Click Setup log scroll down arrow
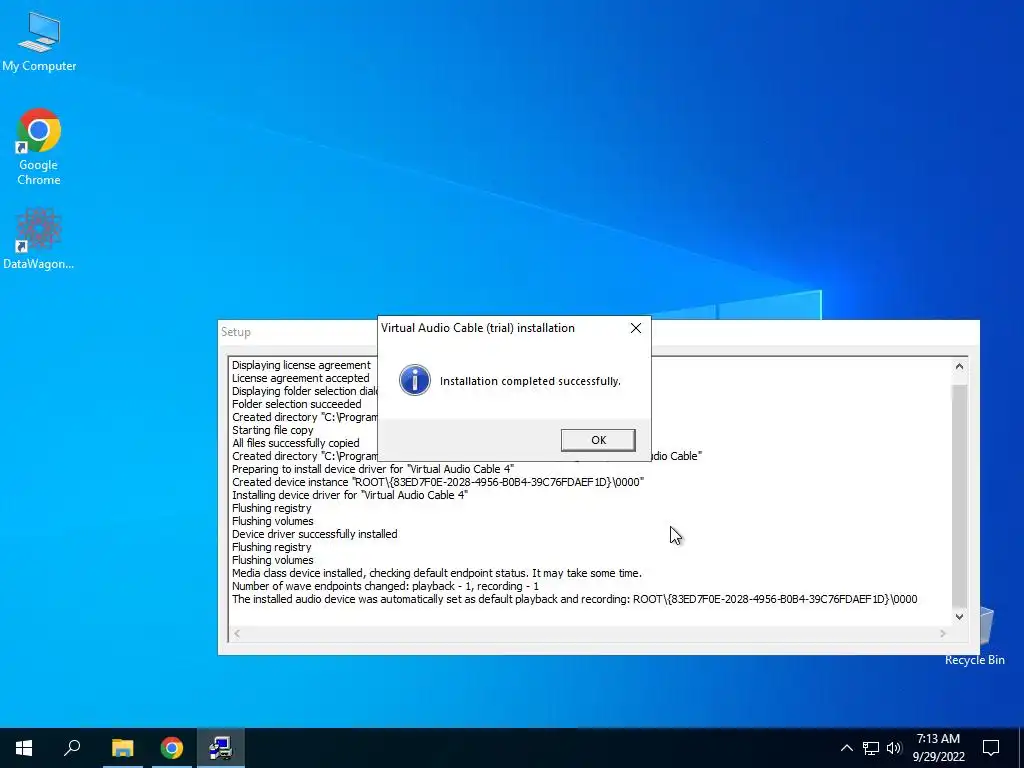 coord(959,616)
